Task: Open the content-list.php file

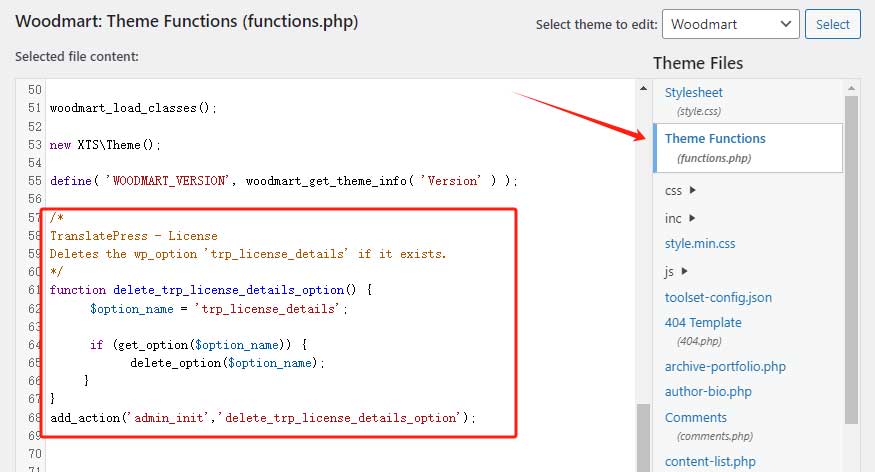Action: (x=711, y=461)
